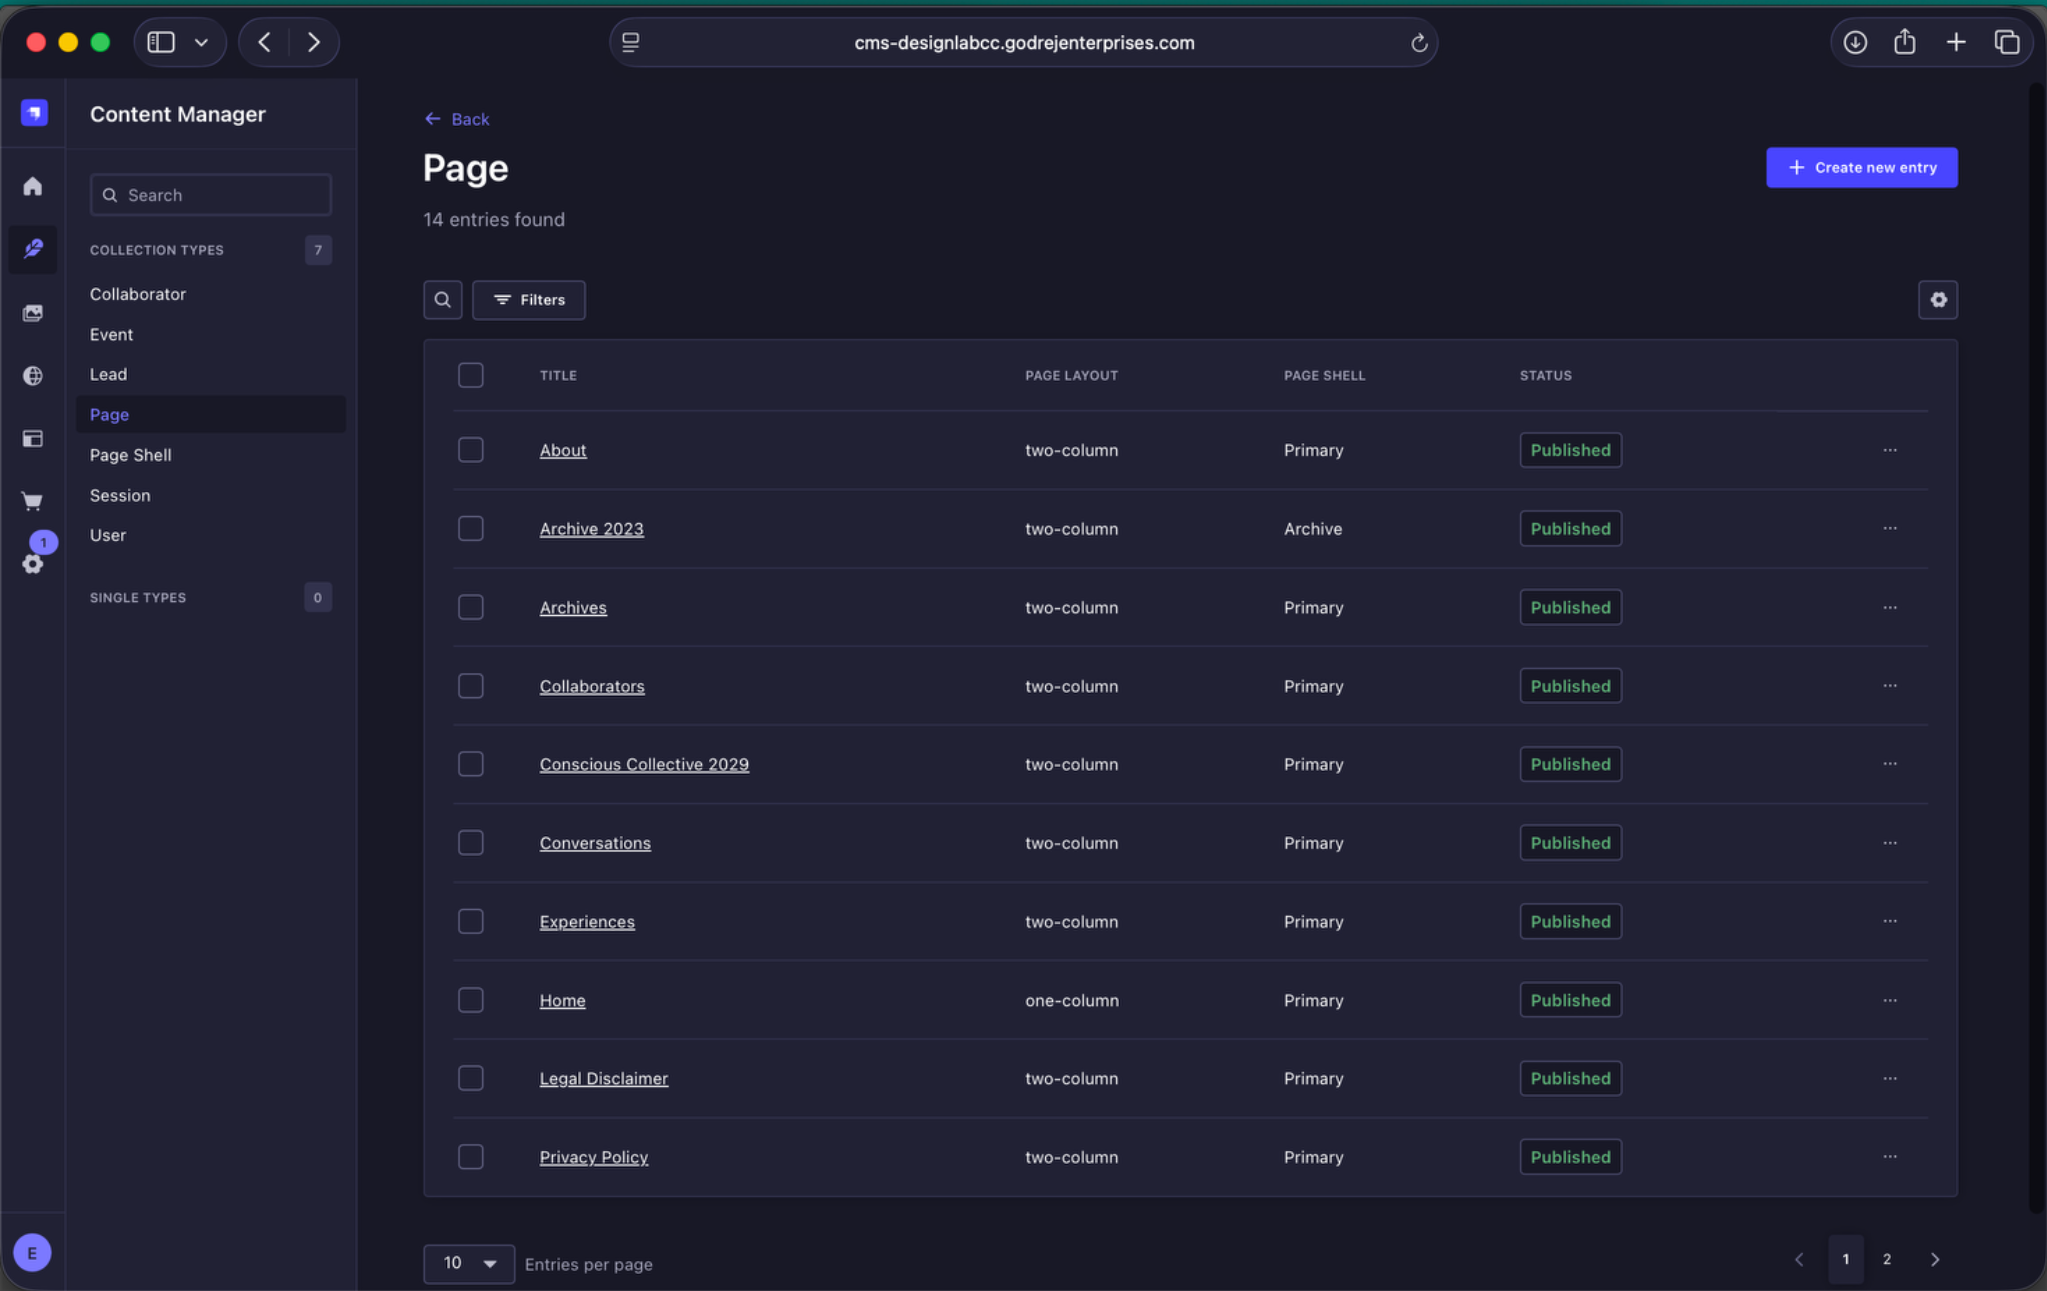Go to next page arrow in pagination

[1934, 1259]
